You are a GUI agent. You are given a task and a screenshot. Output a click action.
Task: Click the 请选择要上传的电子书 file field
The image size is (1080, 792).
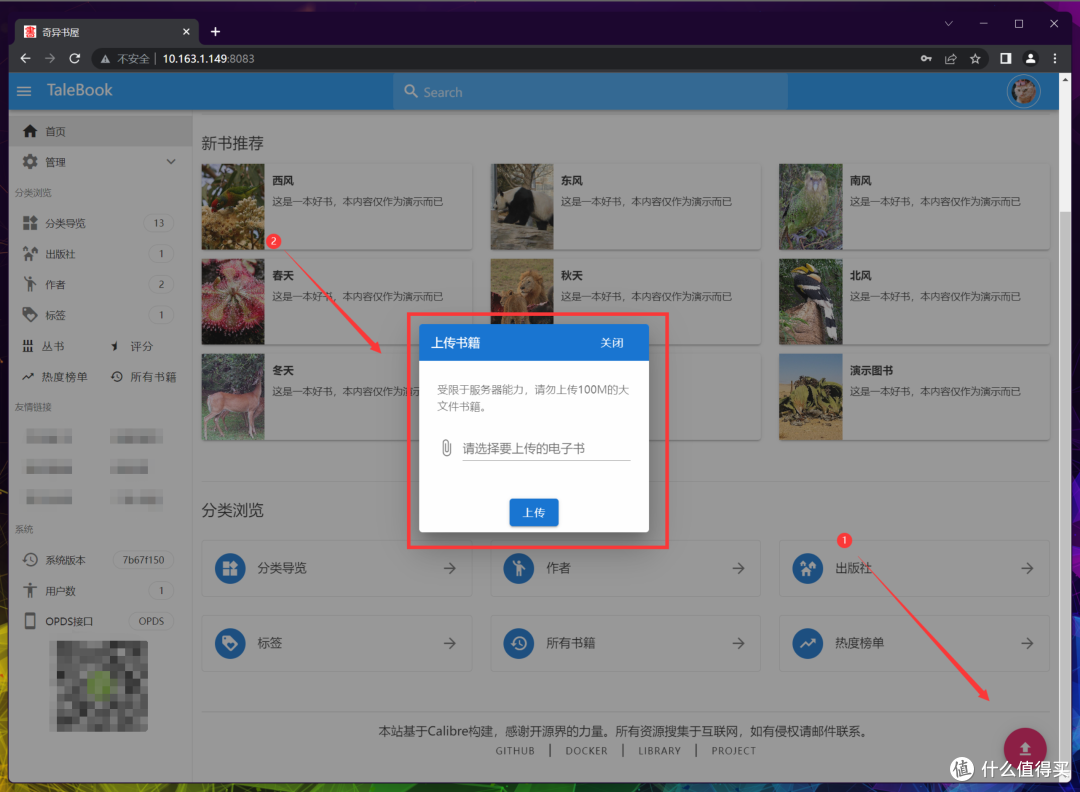546,448
